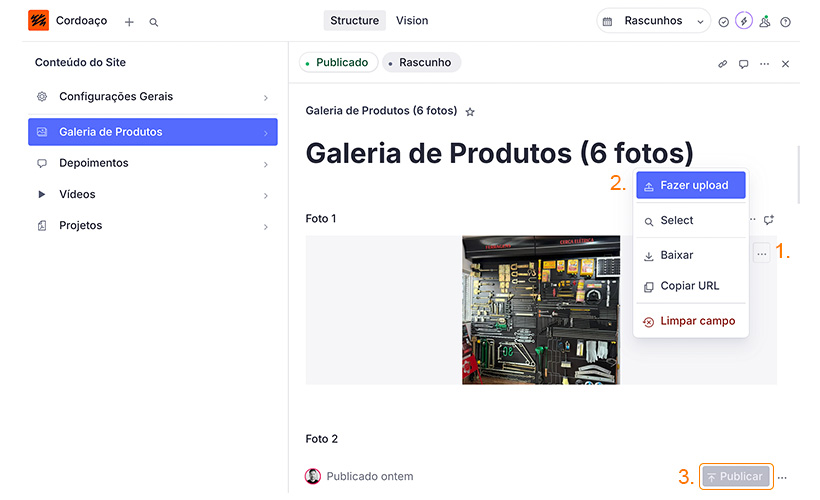The height and width of the screenshot is (500, 820).
Task: Choose Fazer upload from the menu
Action: 690,185
